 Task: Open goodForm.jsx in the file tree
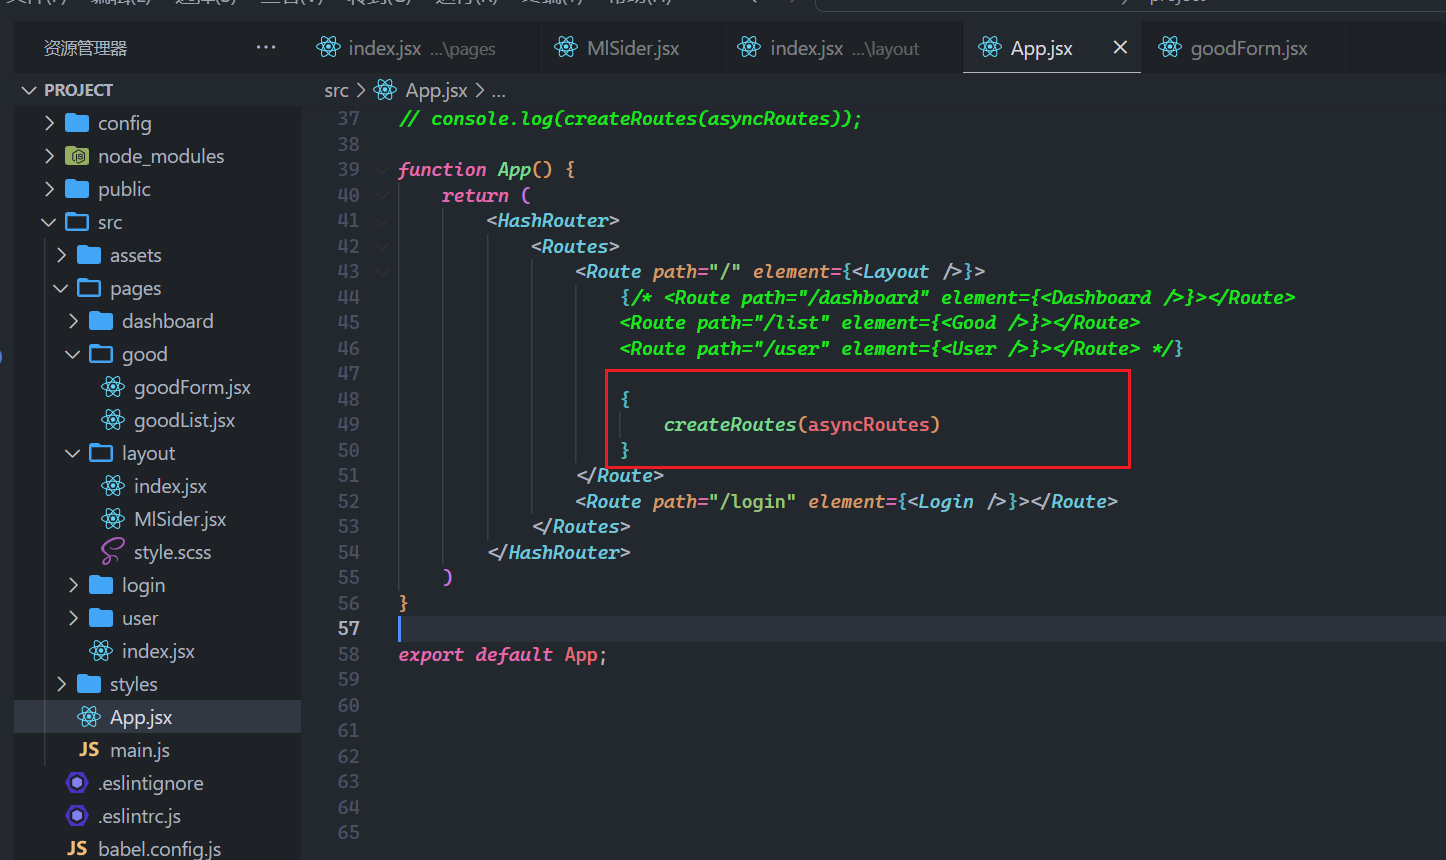coord(192,387)
